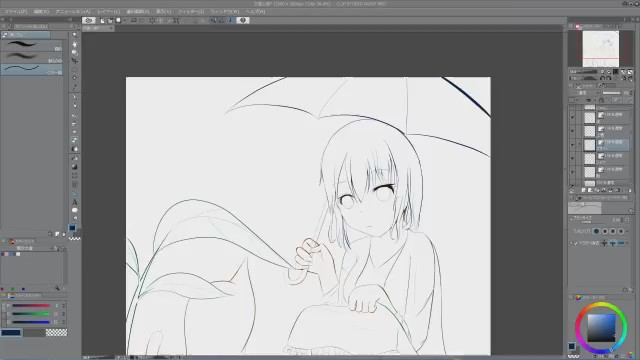Screen dimensions: 640x360
Task: Adjust the red RGB color slider
Action: (x=31, y=305)
